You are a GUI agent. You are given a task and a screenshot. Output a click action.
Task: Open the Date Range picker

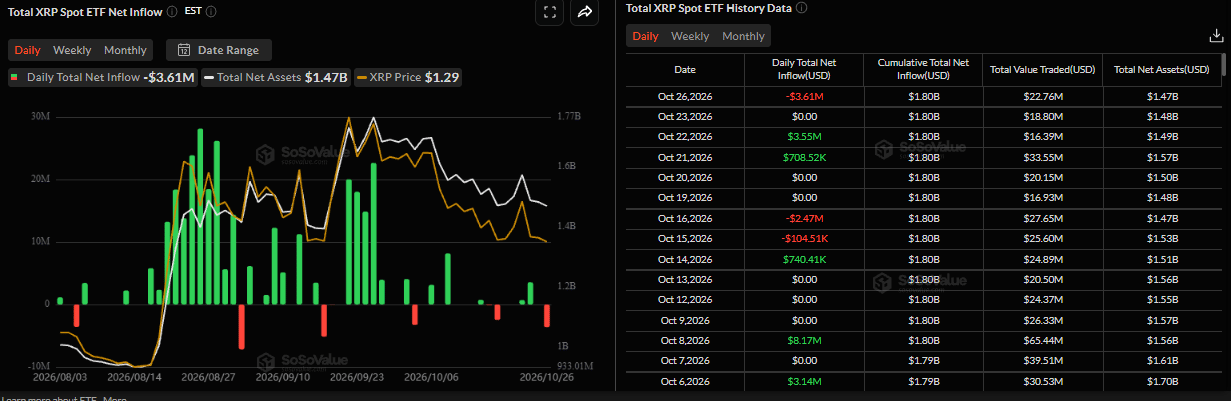tap(218, 50)
